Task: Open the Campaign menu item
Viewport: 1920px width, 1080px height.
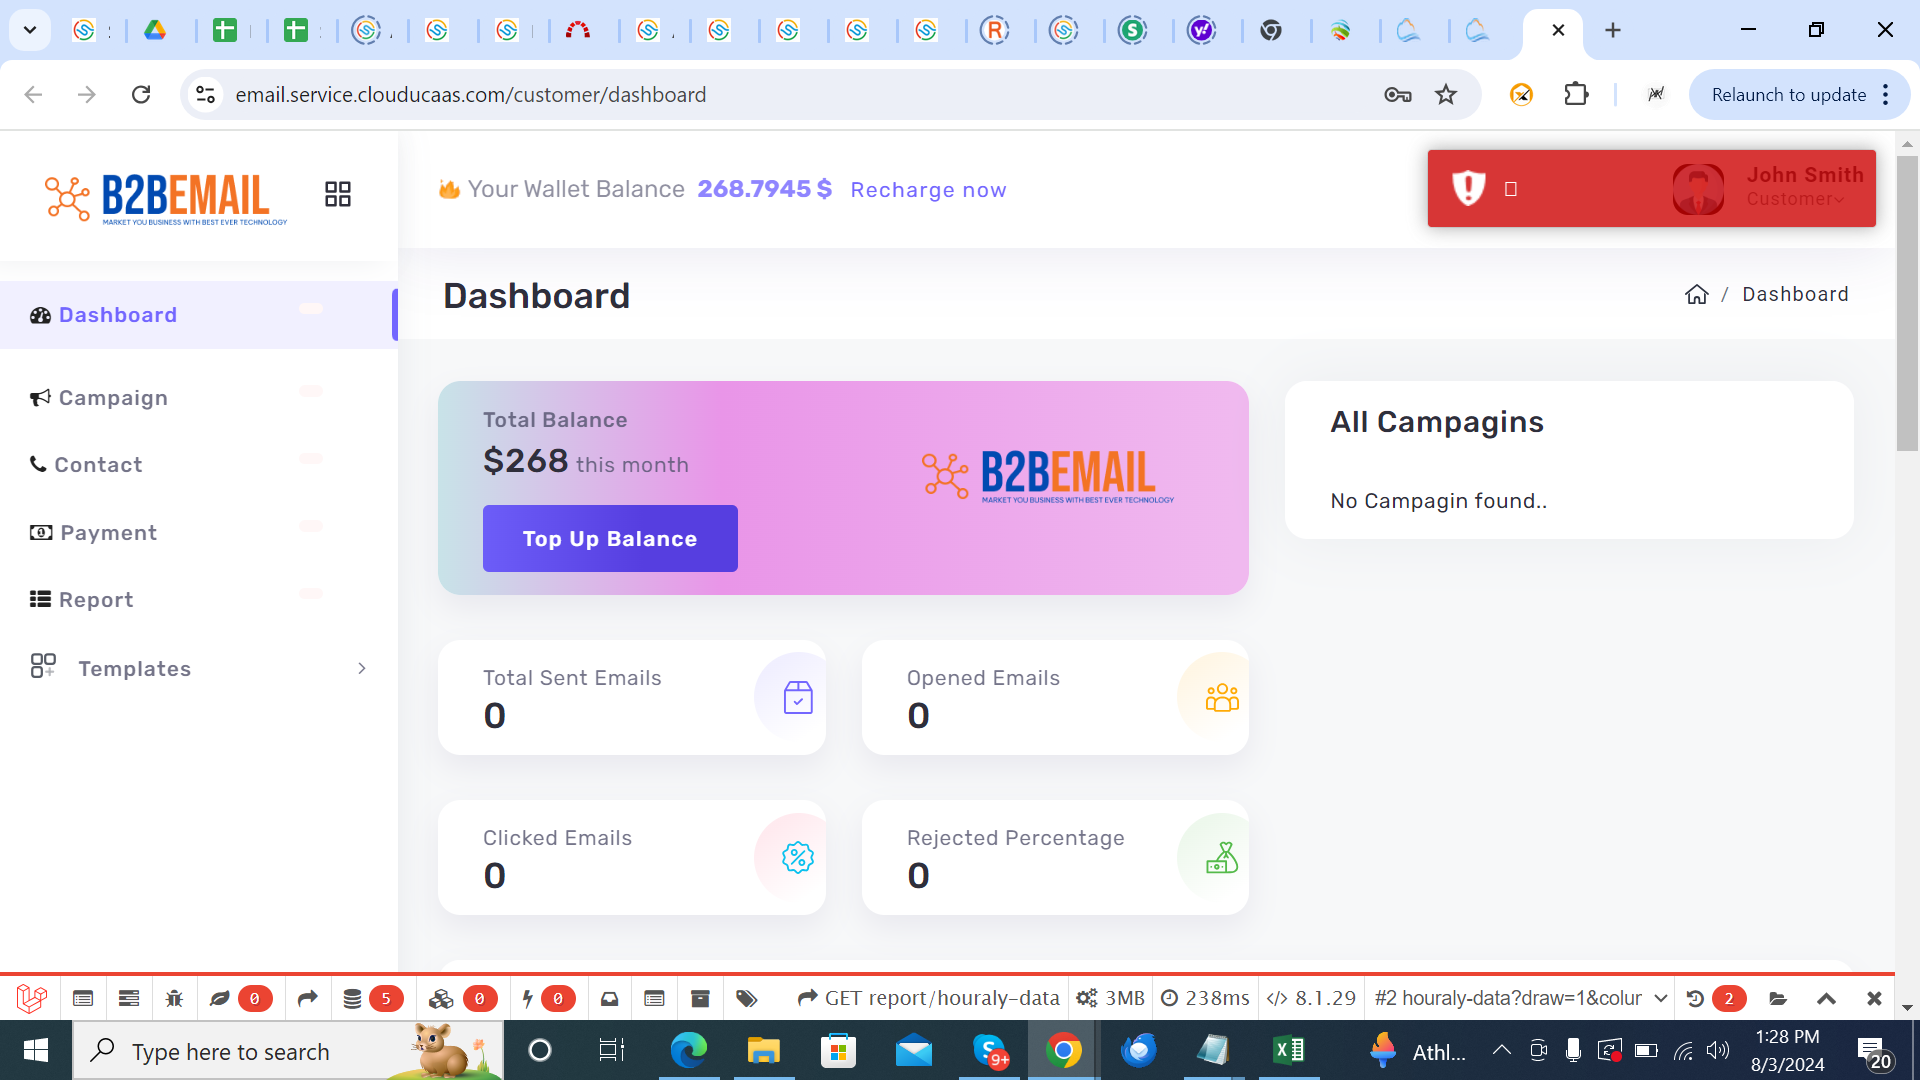Action: pyautogui.click(x=113, y=398)
